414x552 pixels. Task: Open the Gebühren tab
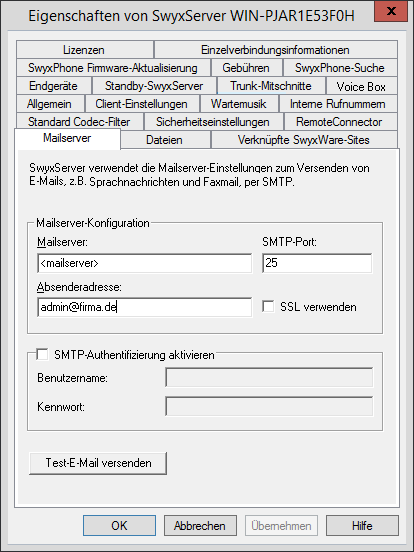click(246, 68)
